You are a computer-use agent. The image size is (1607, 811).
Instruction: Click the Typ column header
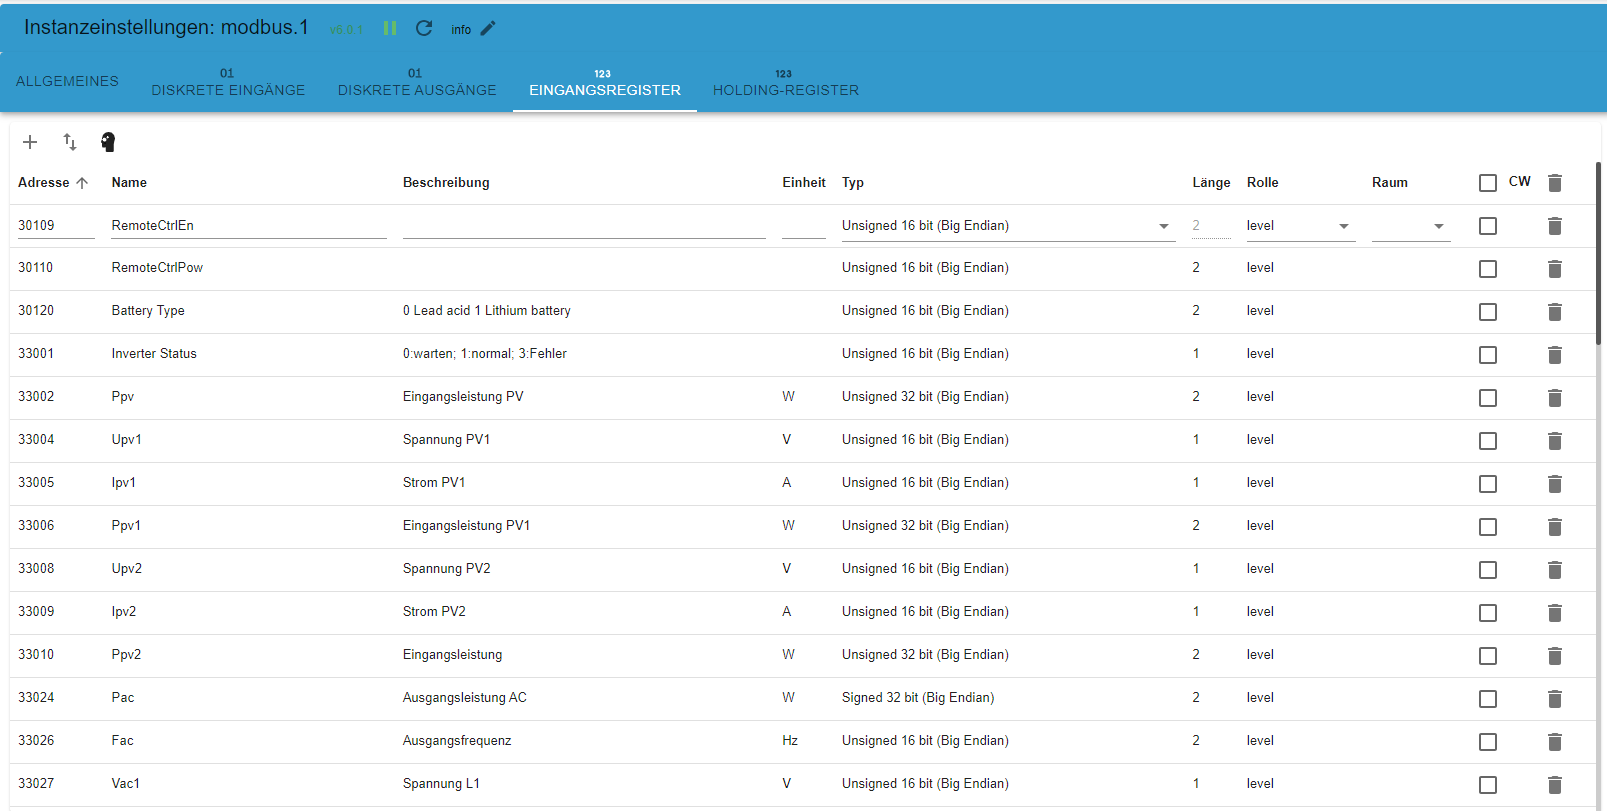pyautogui.click(x=853, y=182)
